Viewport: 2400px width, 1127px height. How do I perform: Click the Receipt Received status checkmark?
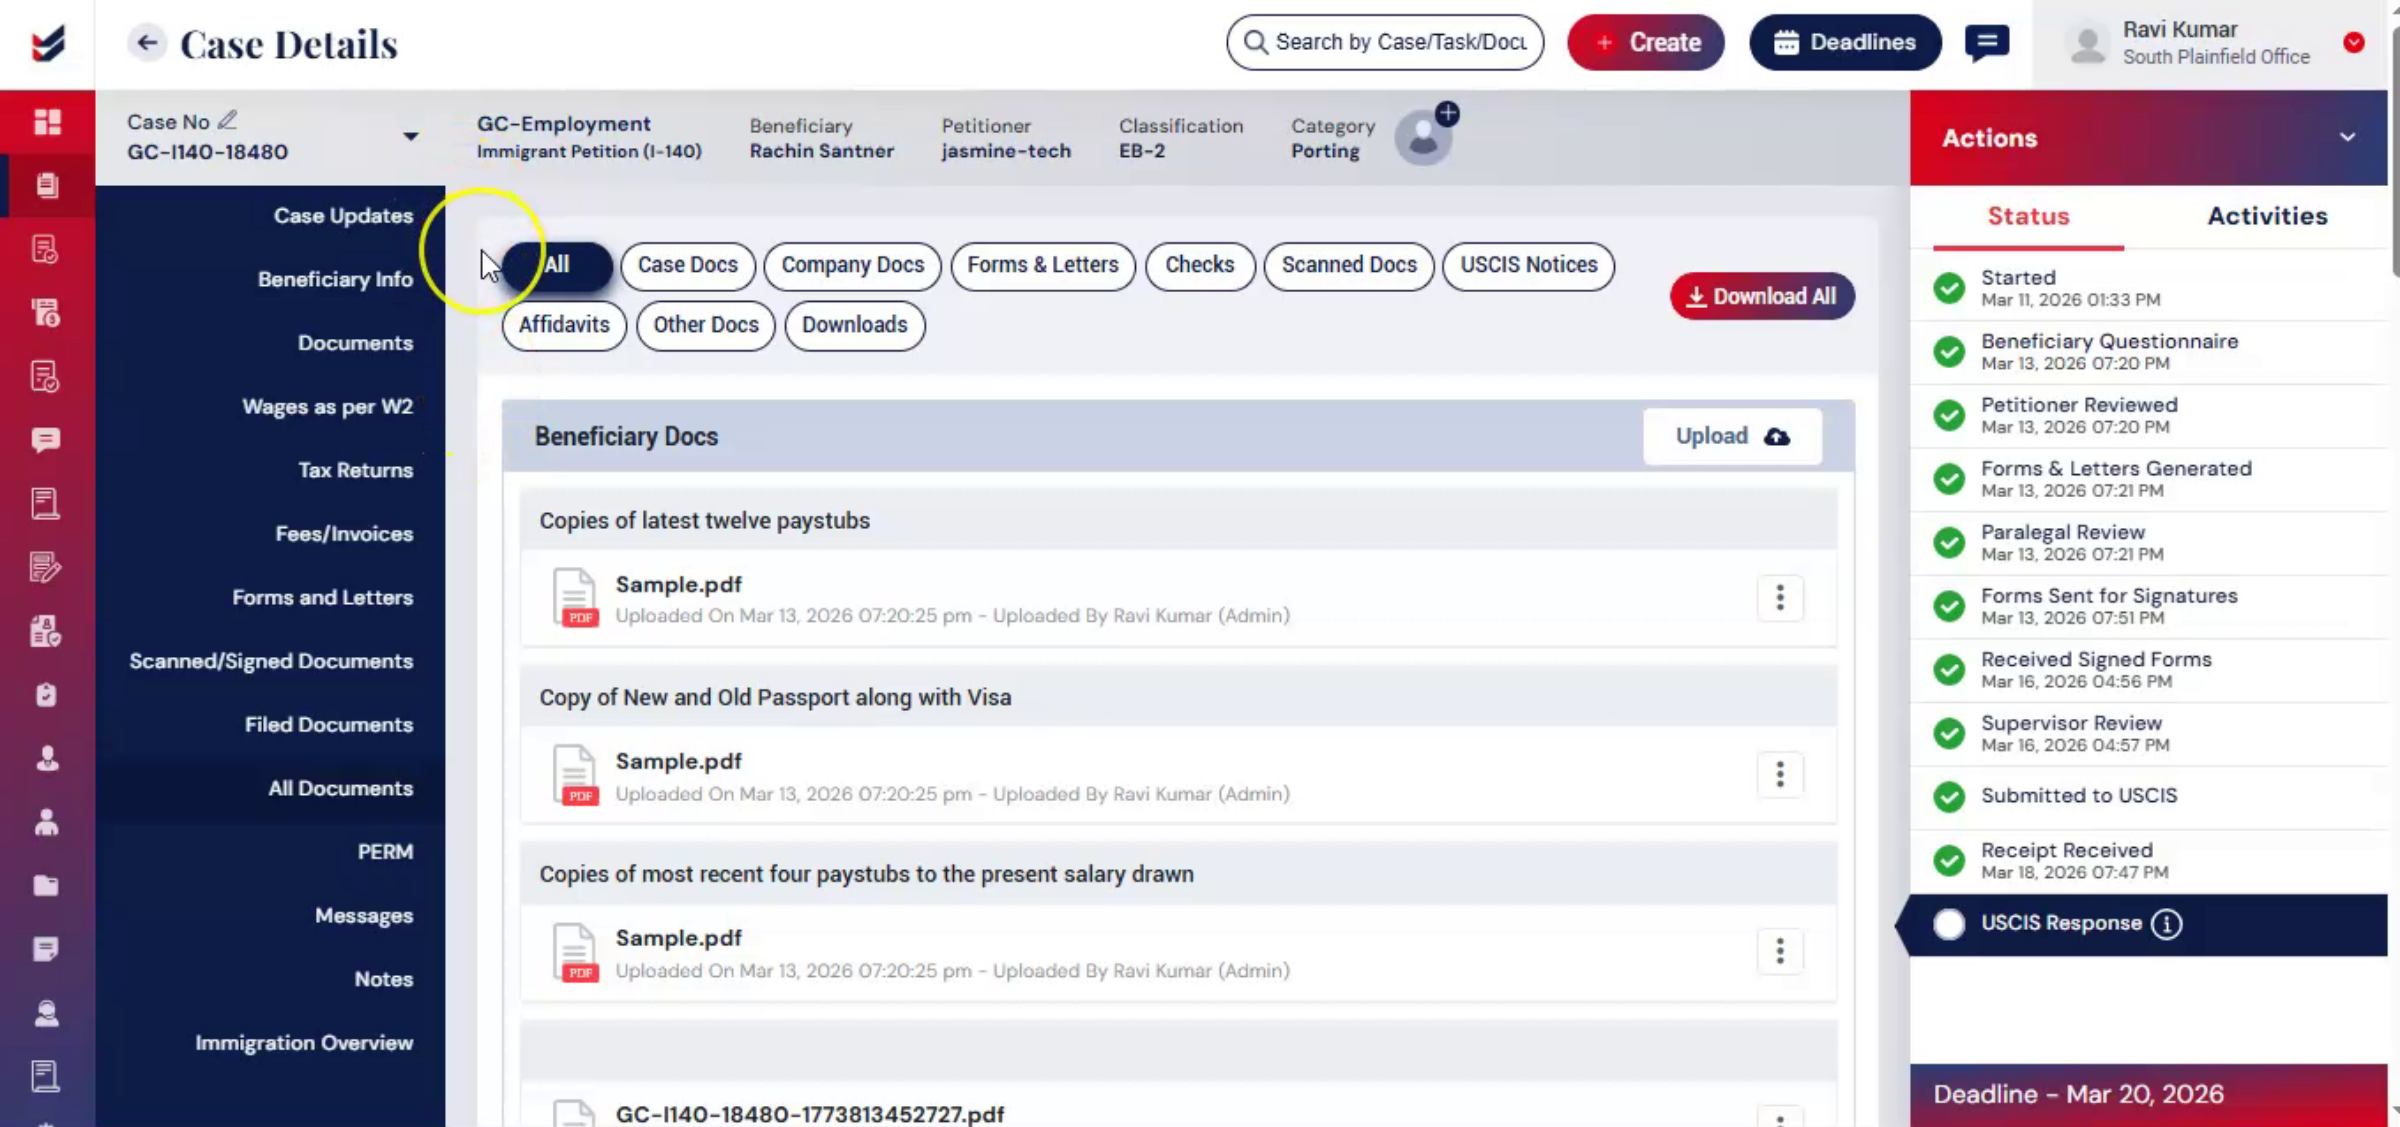tap(1949, 860)
